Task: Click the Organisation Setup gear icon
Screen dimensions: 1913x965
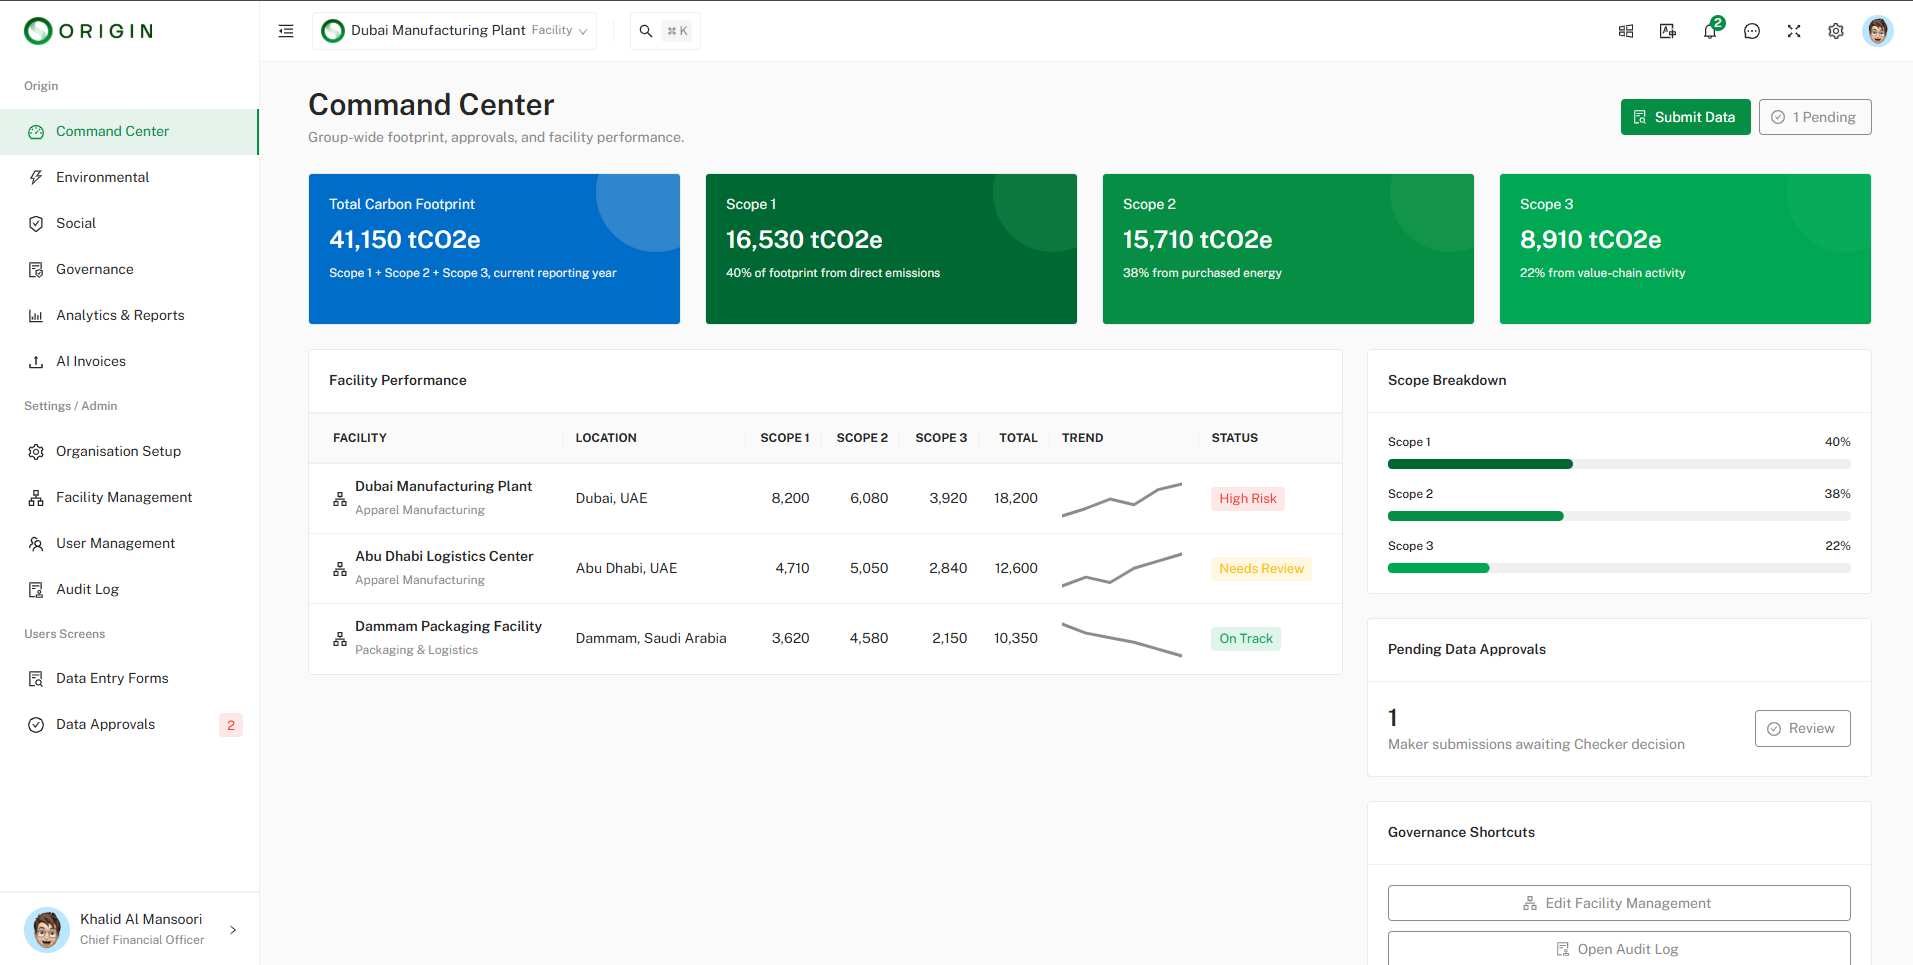Action: 36,452
